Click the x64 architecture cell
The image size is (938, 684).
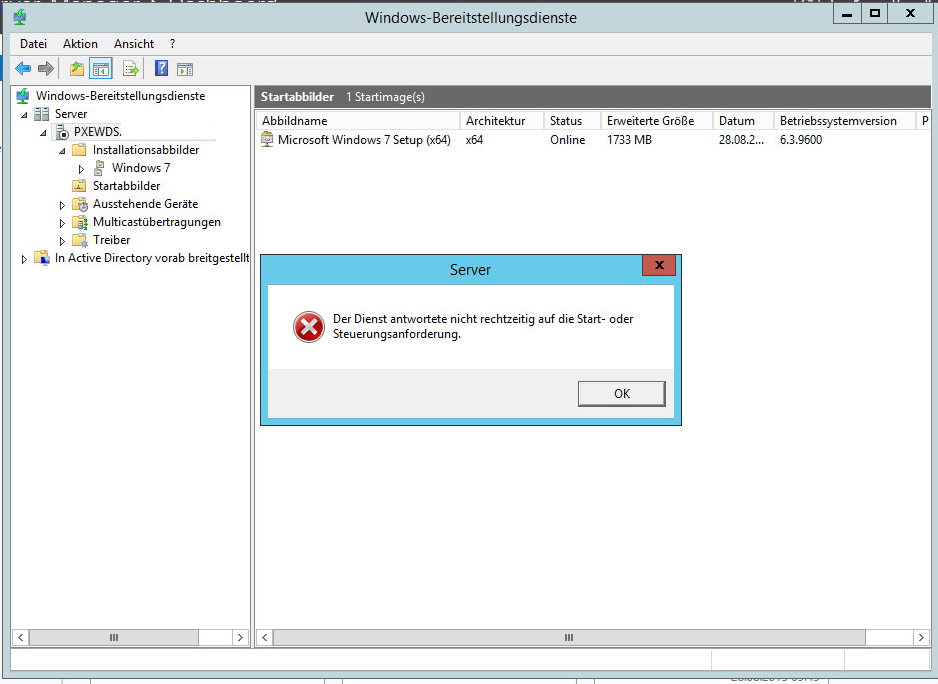(x=474, y=139)
